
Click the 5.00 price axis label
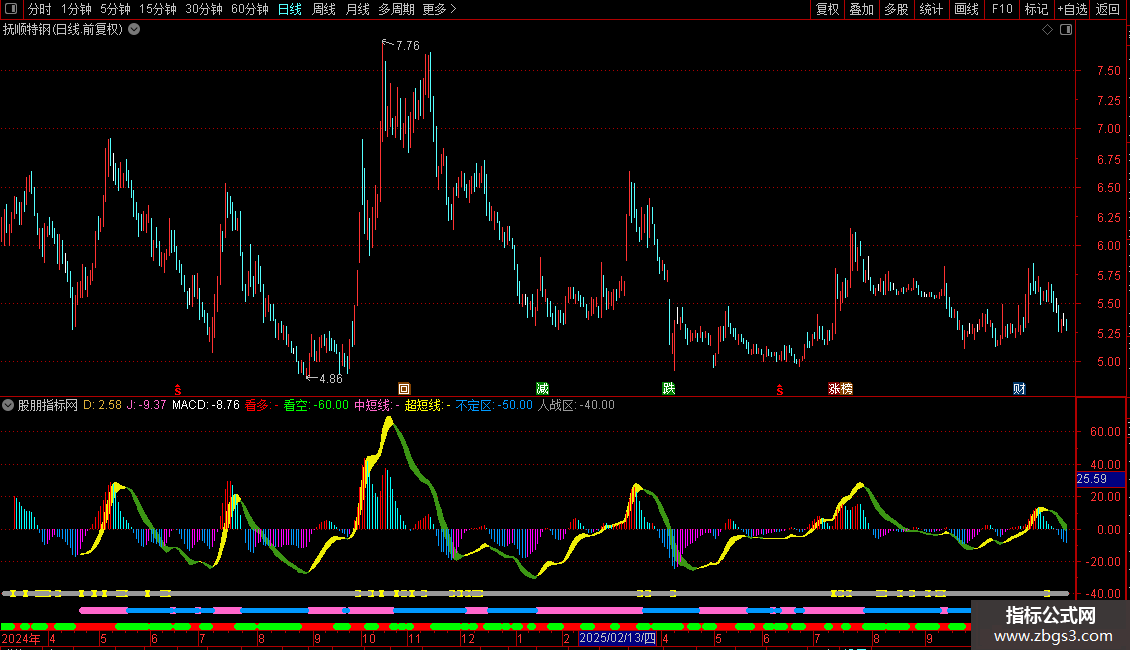coord(1108,362)
